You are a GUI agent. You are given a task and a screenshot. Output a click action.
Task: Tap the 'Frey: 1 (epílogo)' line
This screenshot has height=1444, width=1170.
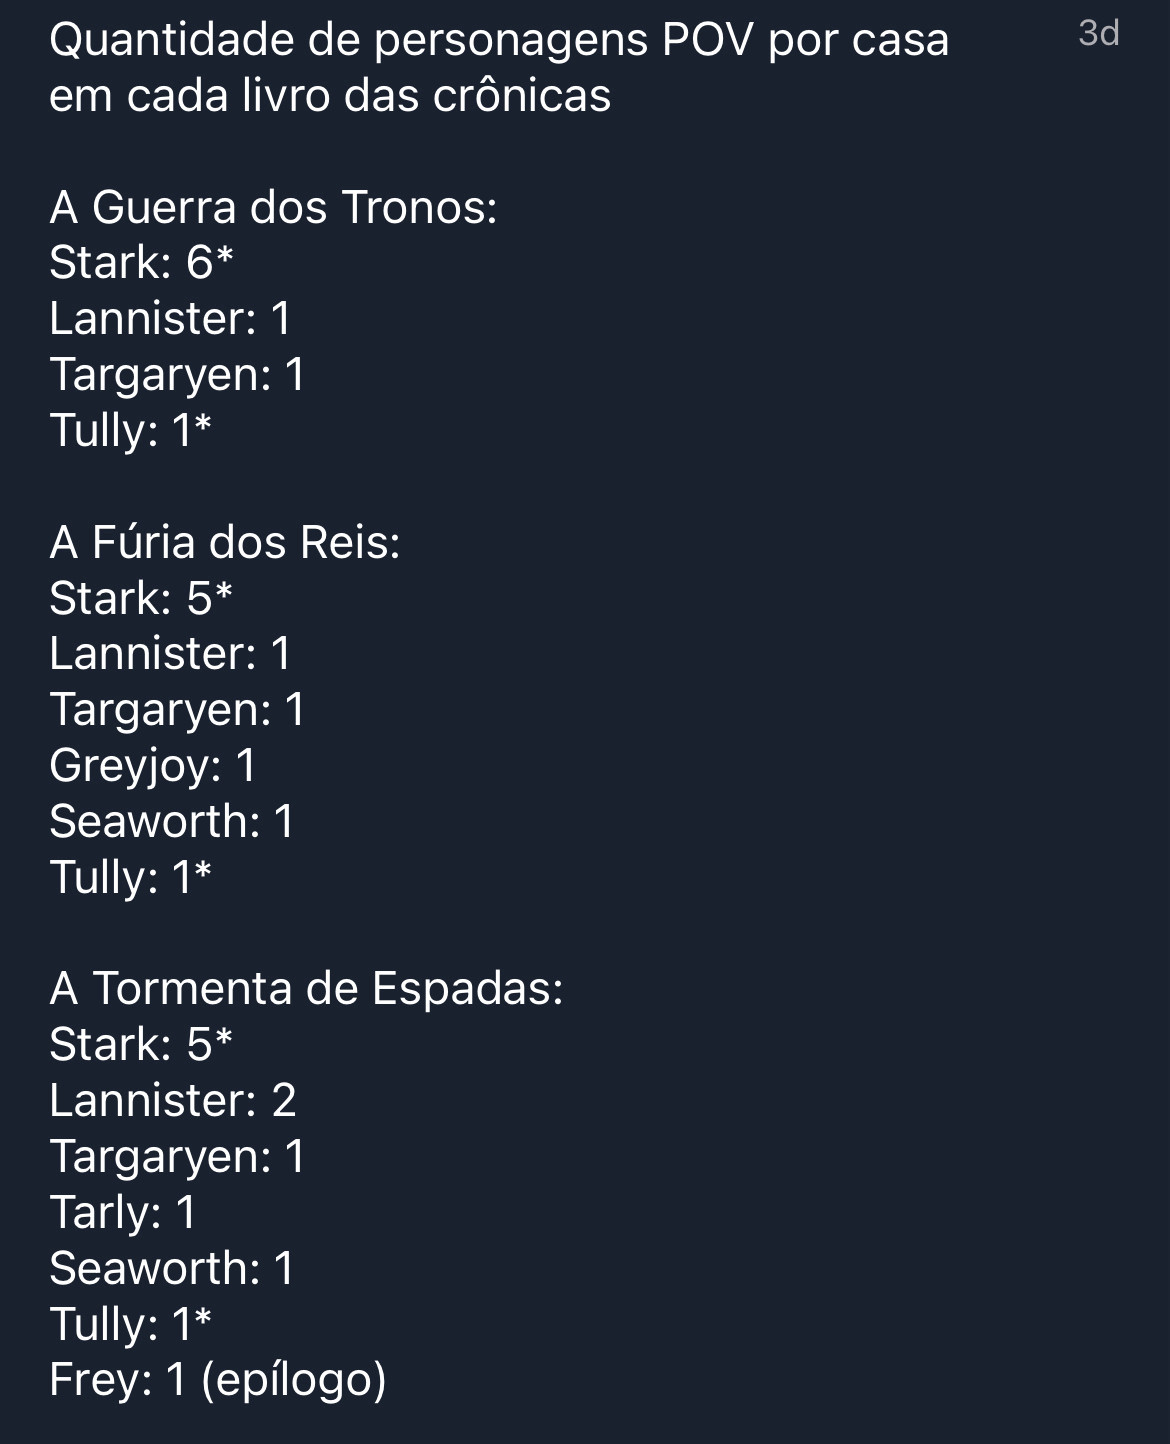218,1380
